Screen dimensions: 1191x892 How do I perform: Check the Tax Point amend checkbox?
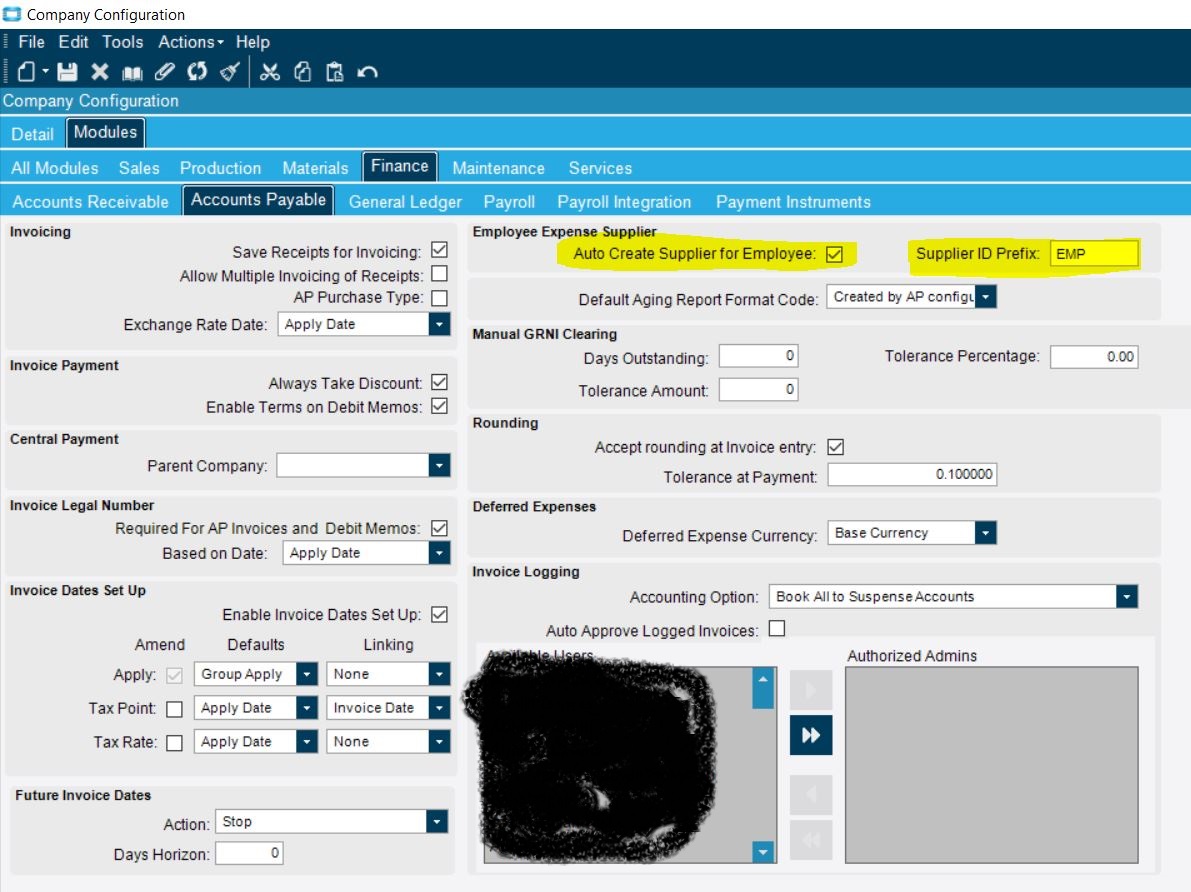pyautogui.click(x=175, y=709)
